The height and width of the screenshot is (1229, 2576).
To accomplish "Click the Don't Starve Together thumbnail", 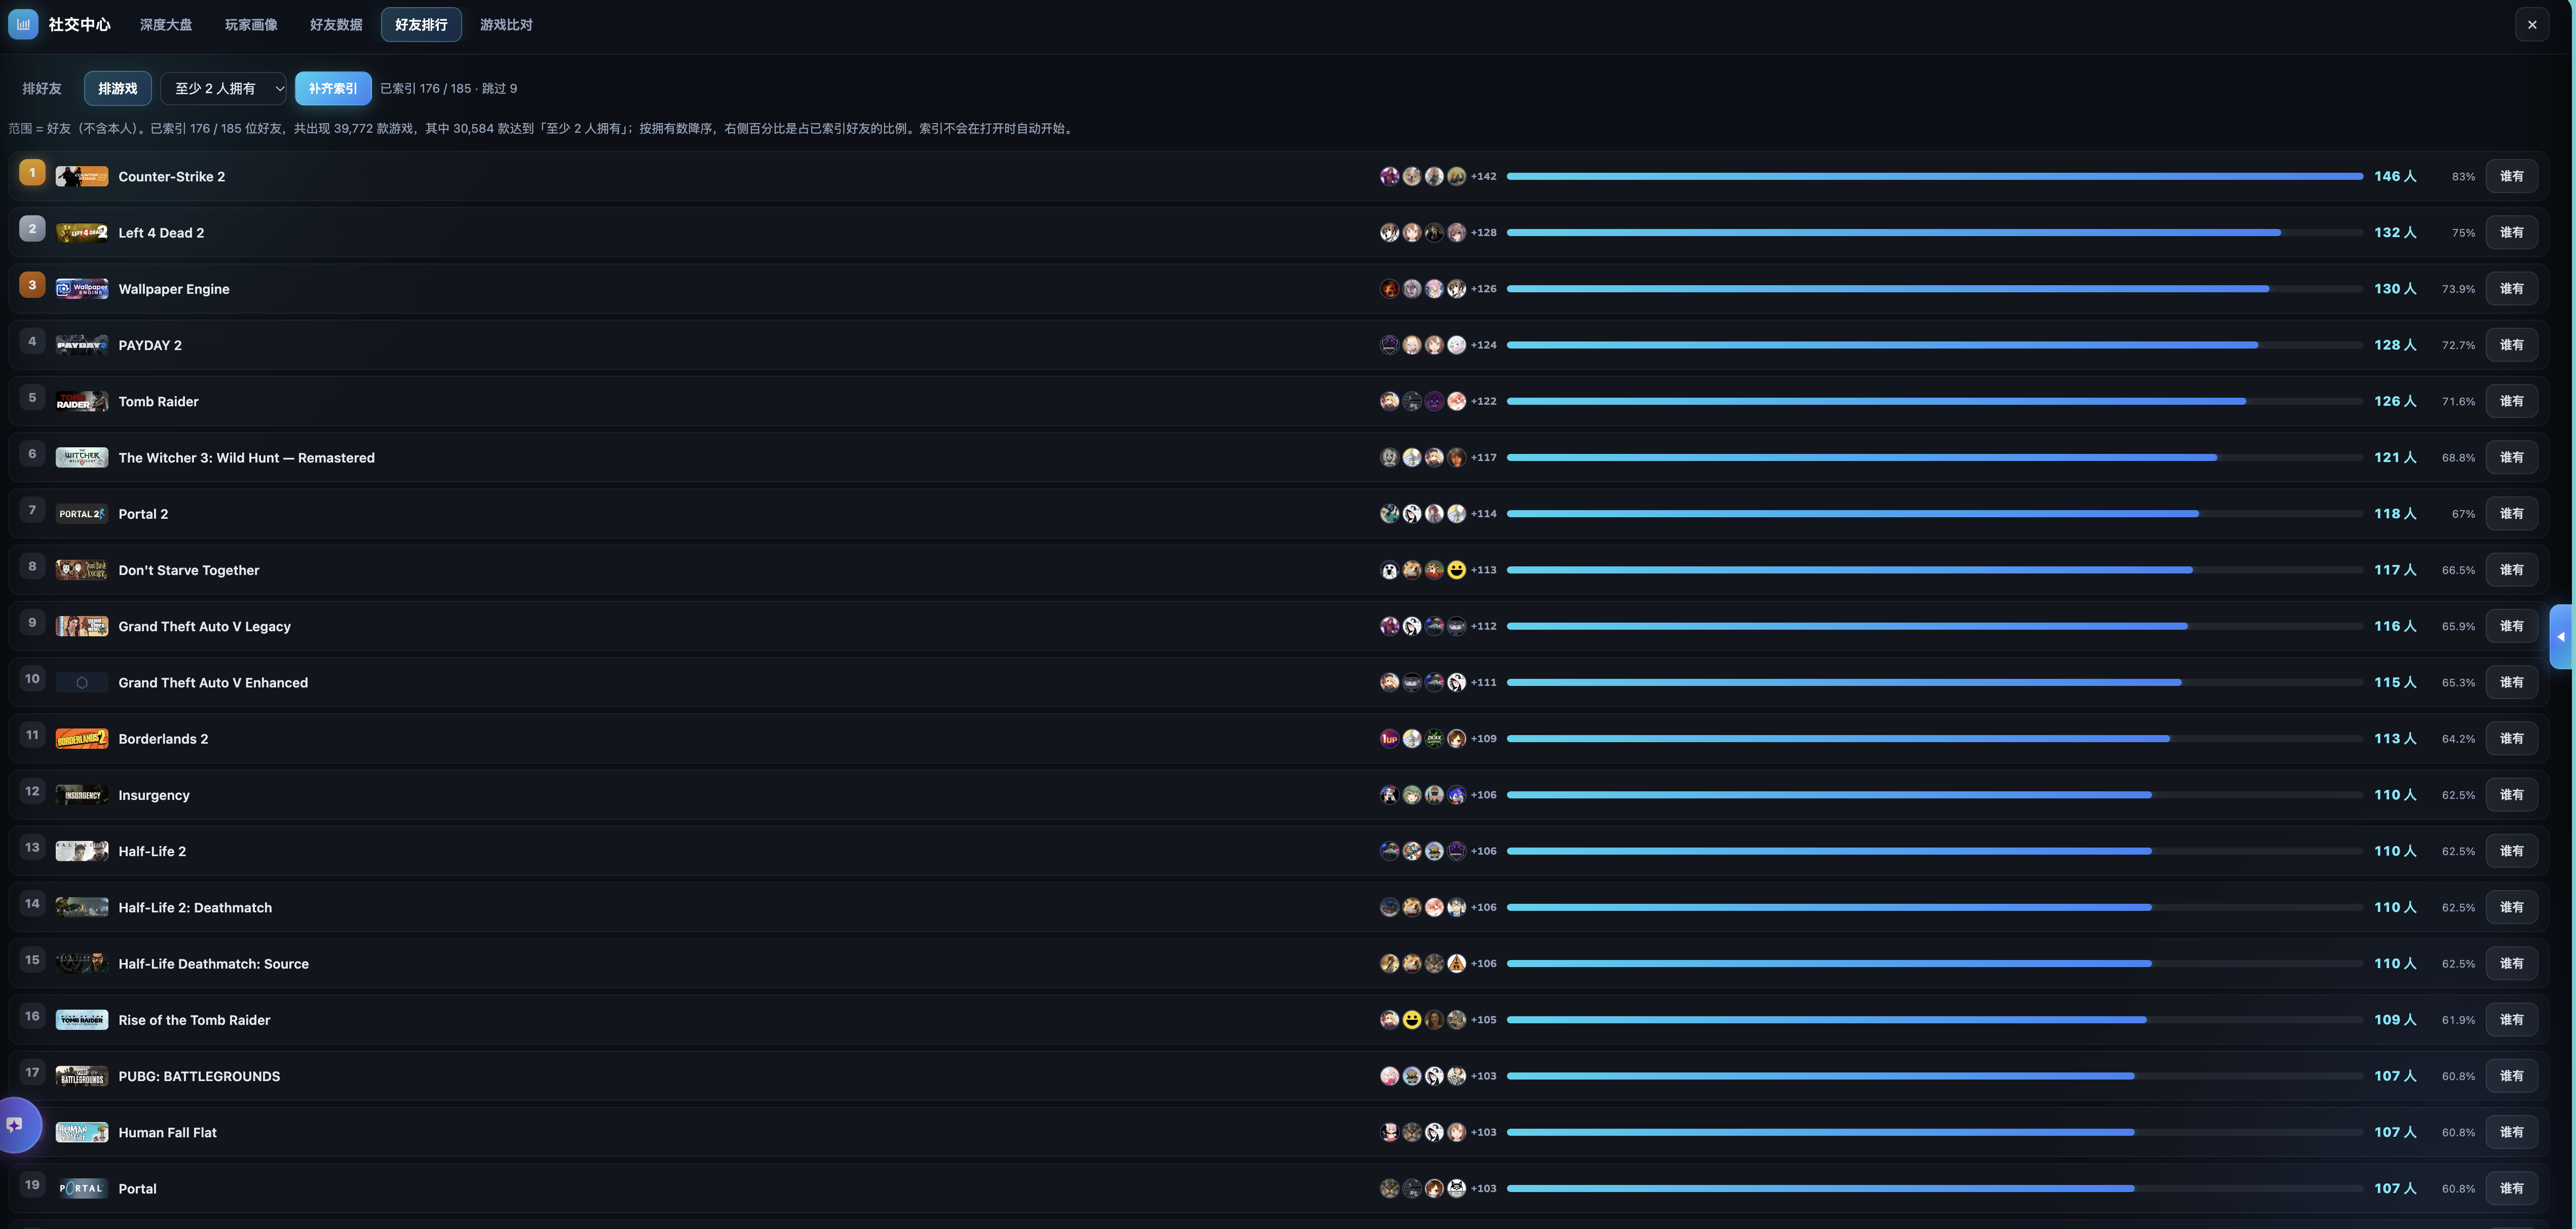I will point(82,570).
